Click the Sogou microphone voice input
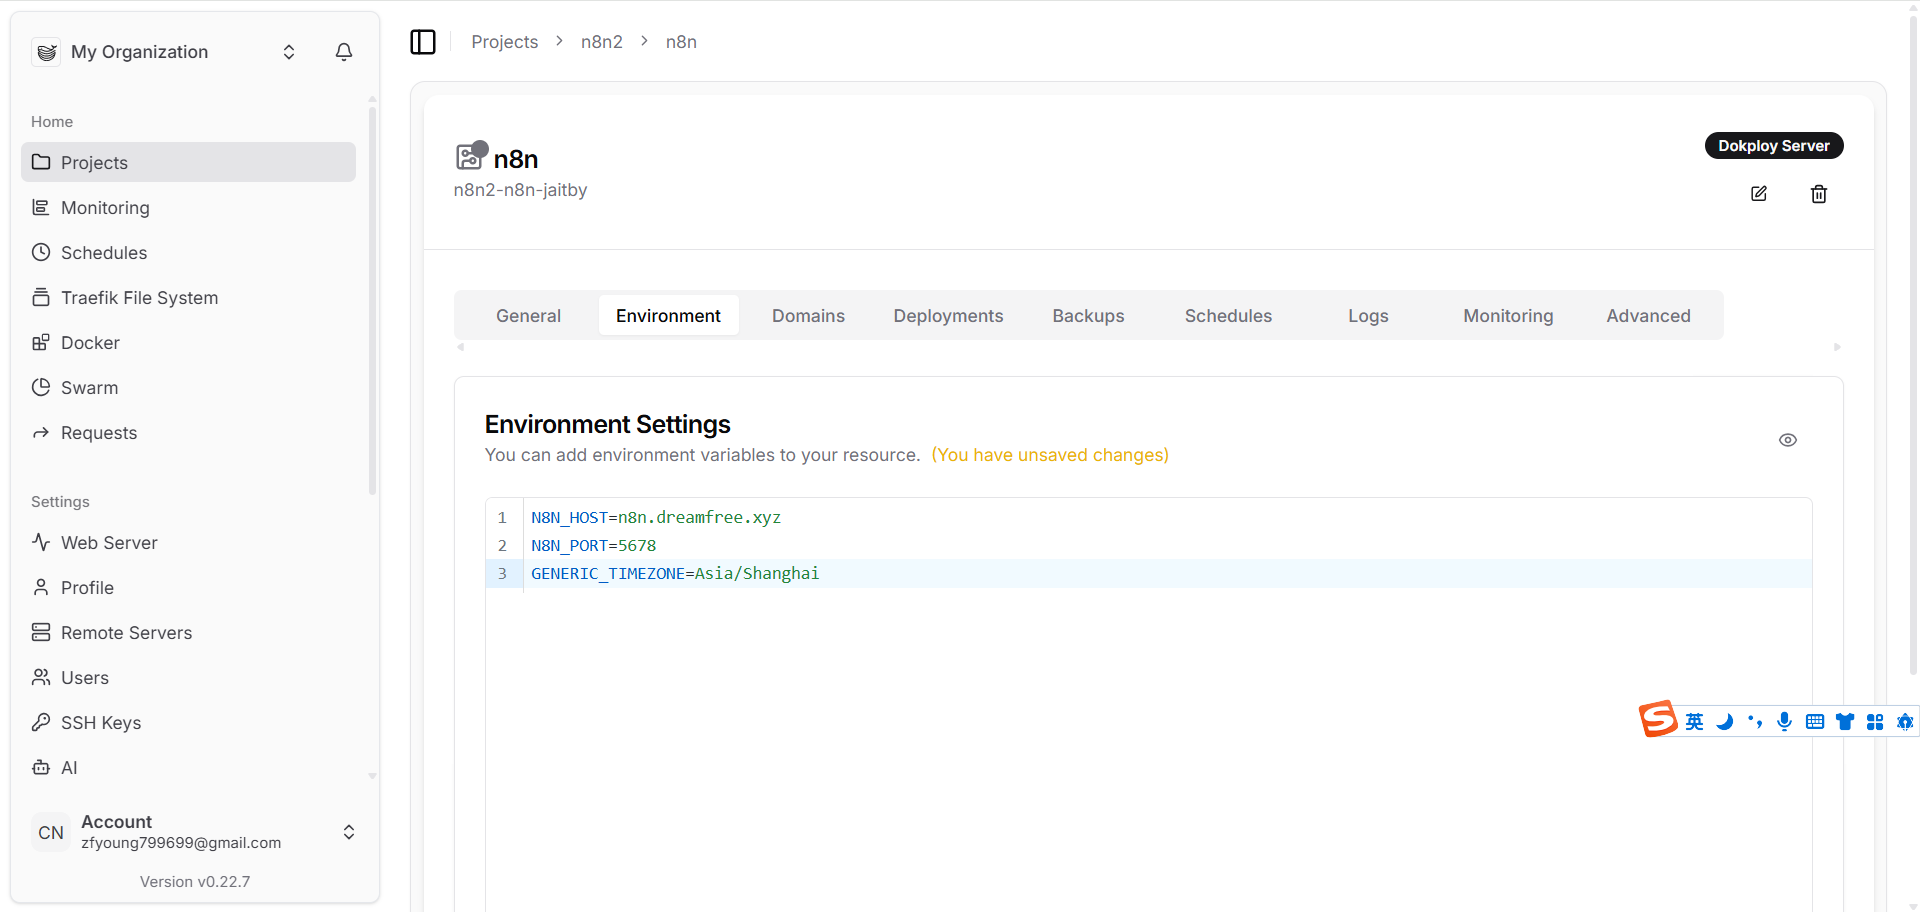The height and width of the screenshot is (912, 1920). pos(1785,722)
